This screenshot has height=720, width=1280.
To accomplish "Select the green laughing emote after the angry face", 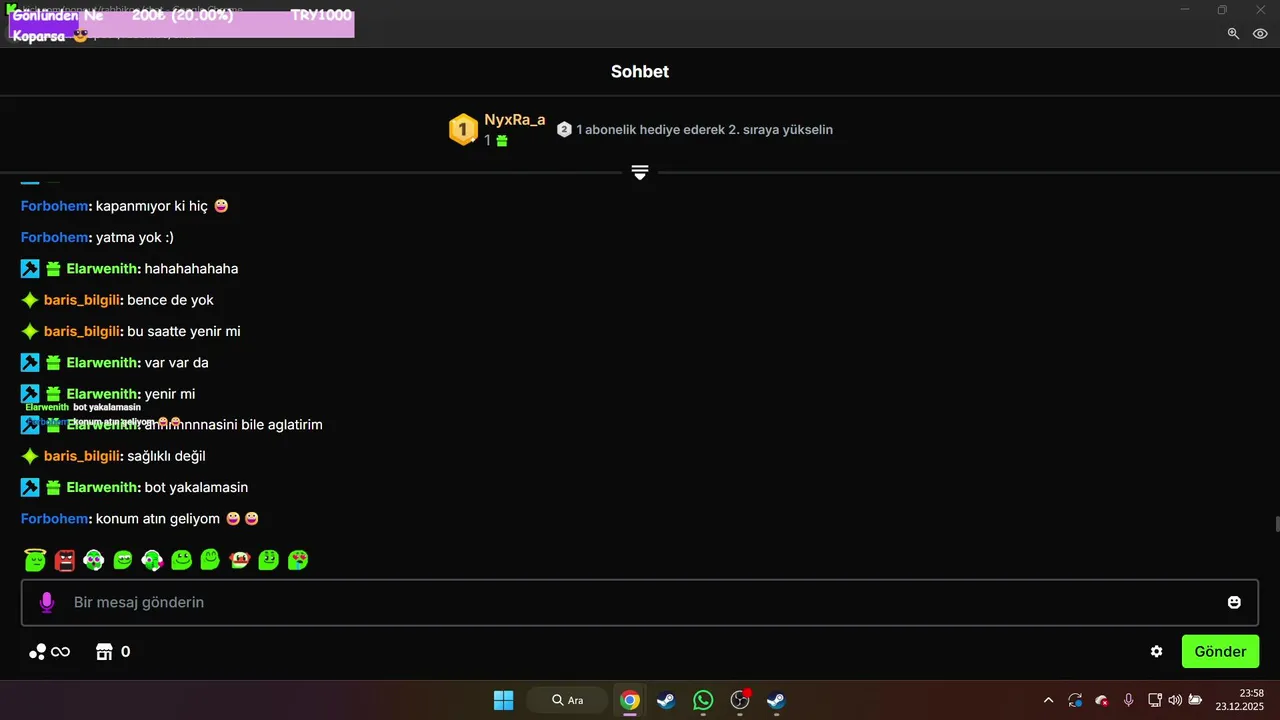I will point(94,560).
